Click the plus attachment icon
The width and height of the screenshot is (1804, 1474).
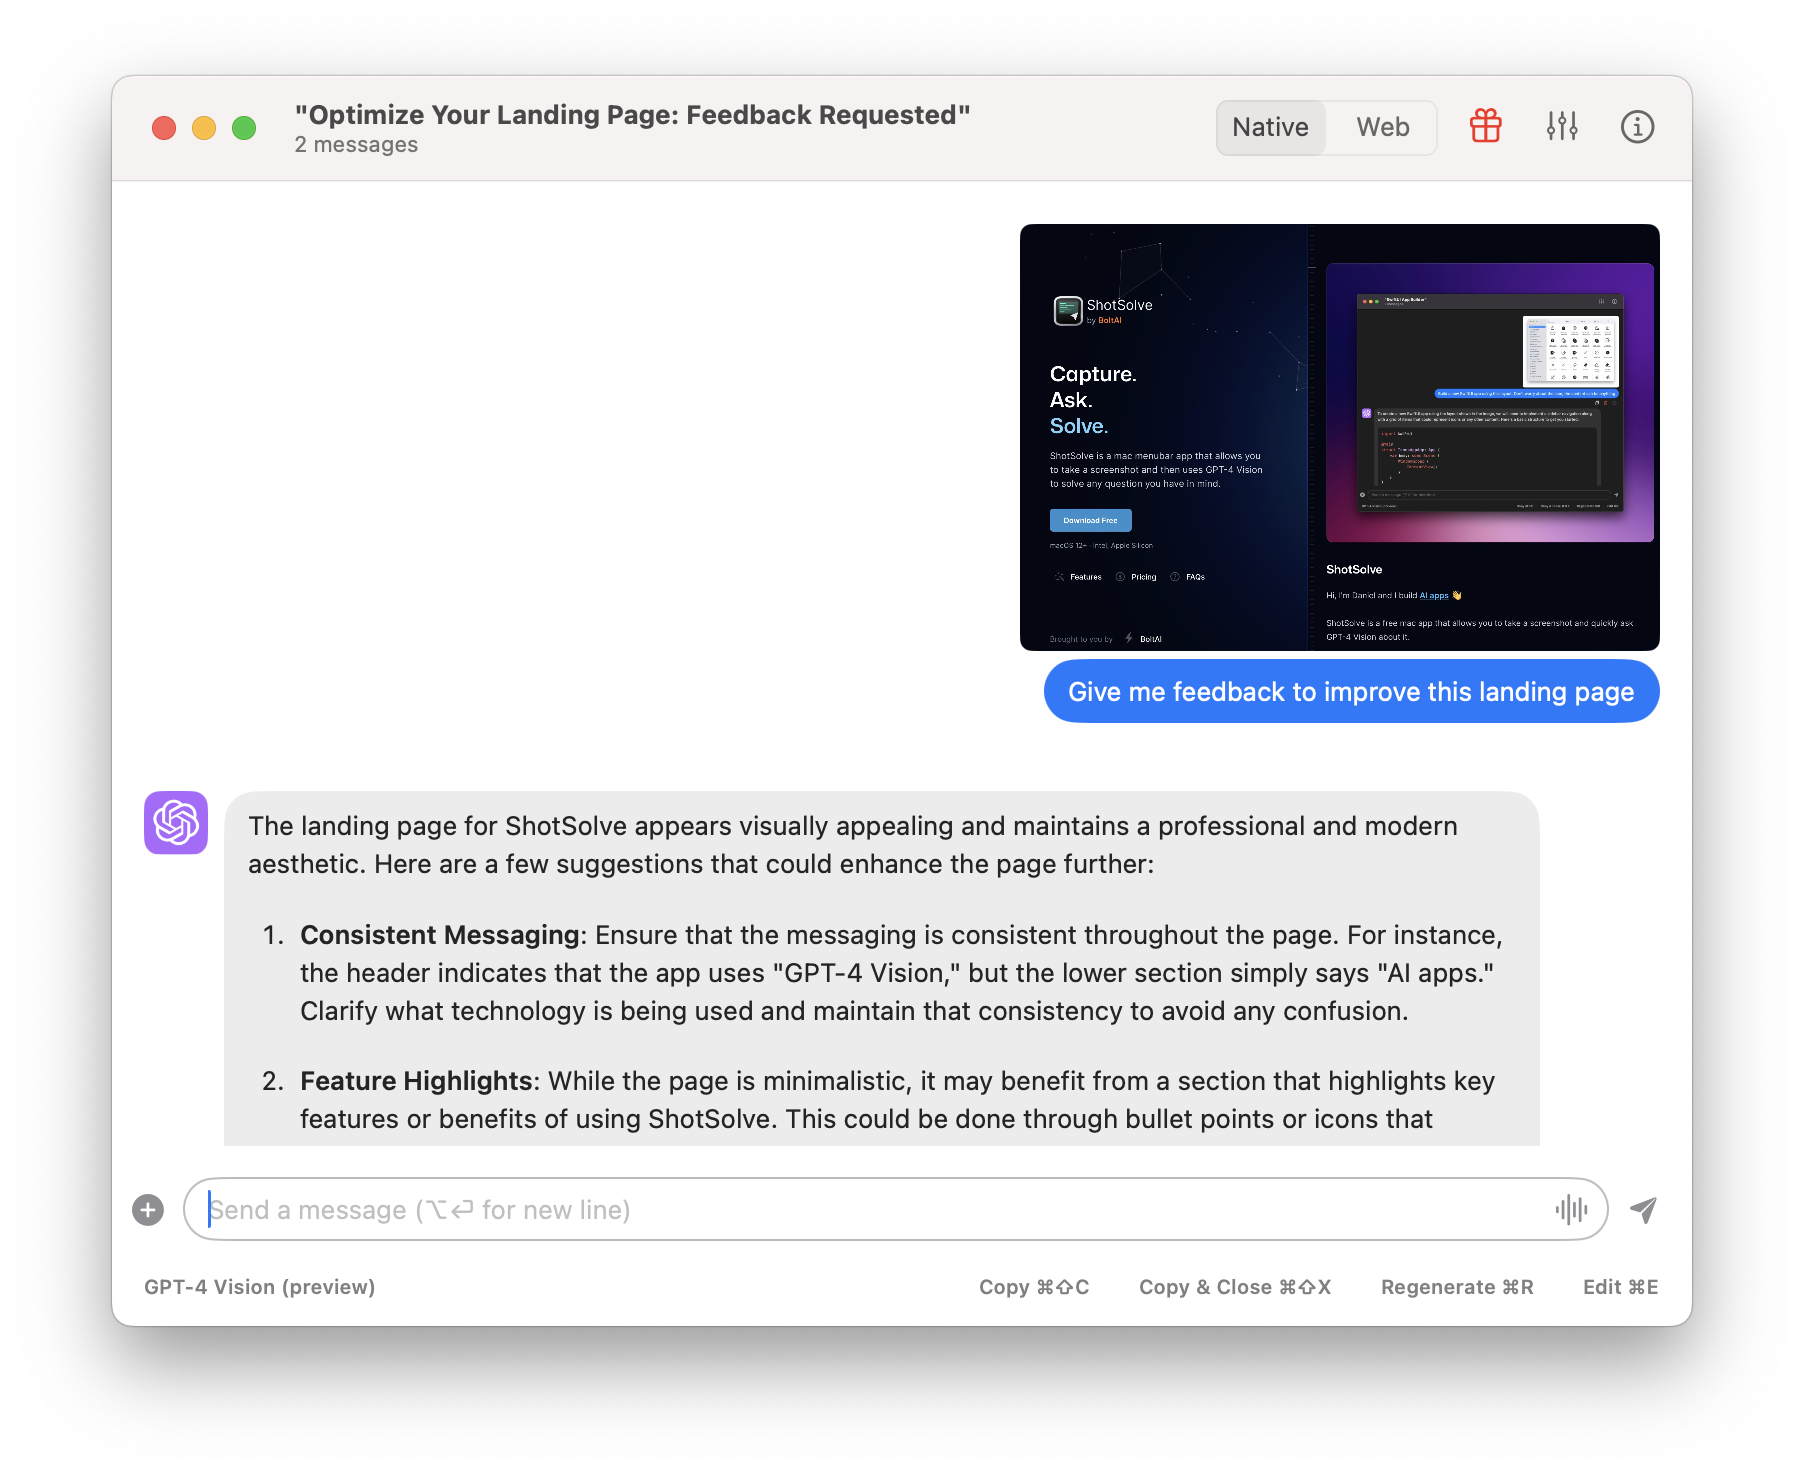[148, 1210]
